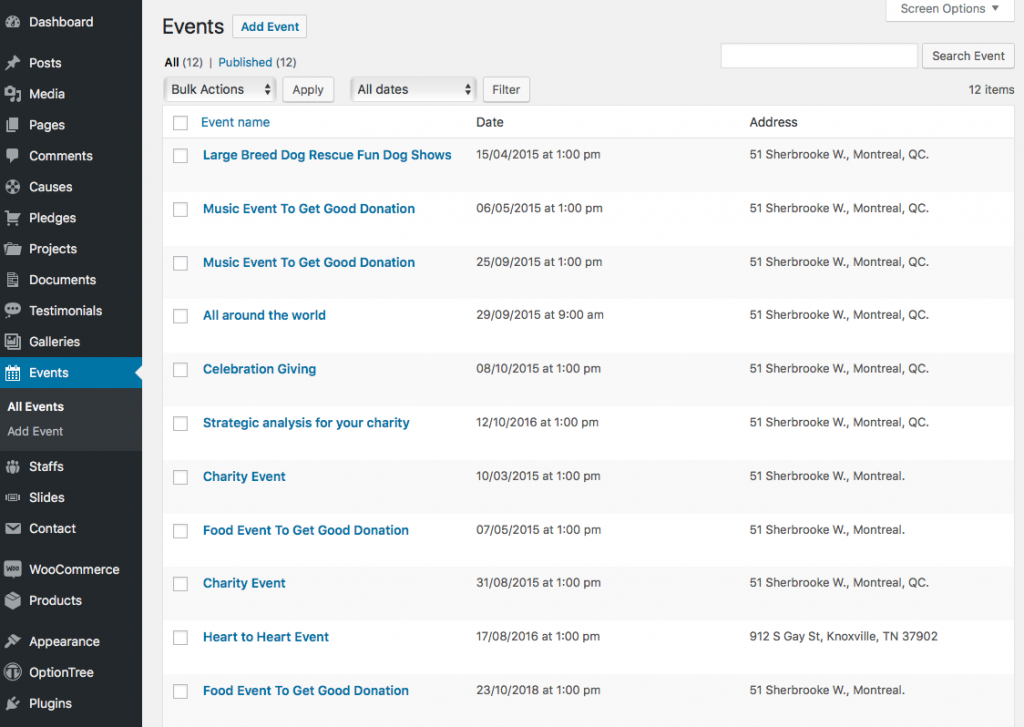The image size is (1024, 727).
Task: Switch to the Published events view
Action: tap(245, 61)
